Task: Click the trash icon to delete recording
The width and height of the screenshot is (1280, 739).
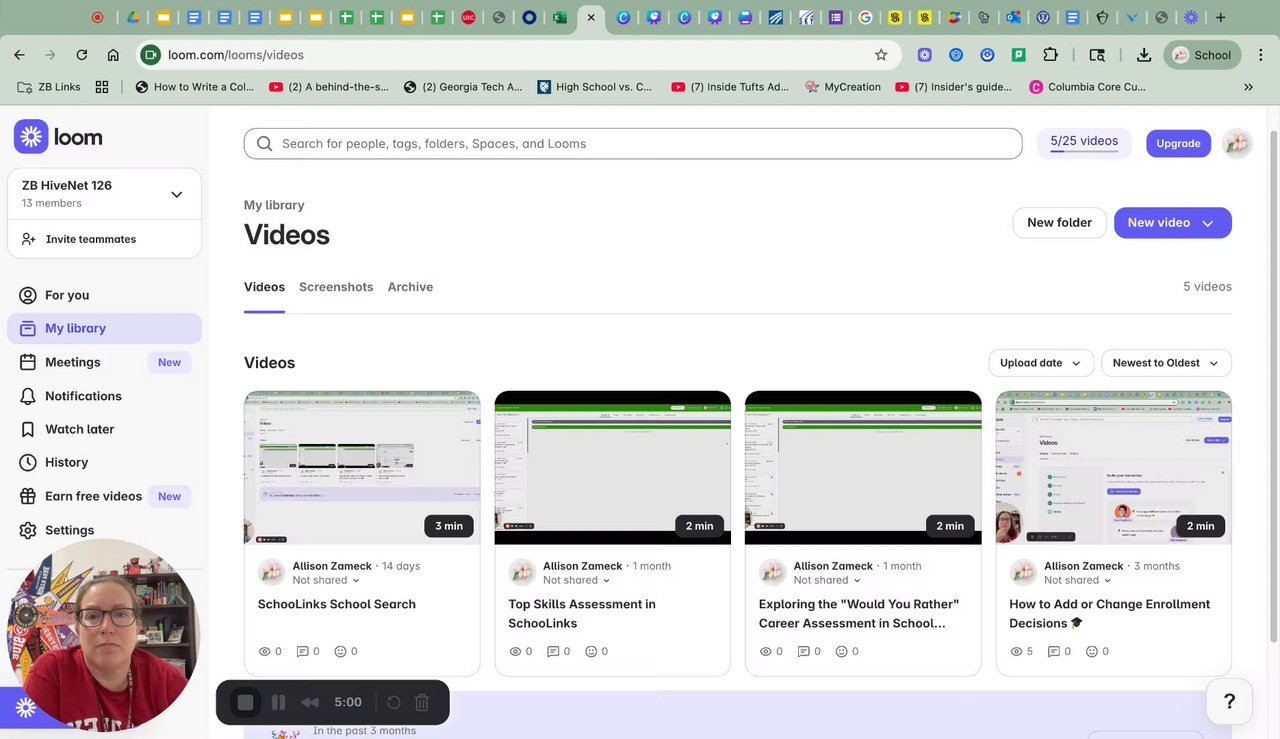Action: click(x=422, y=702)
